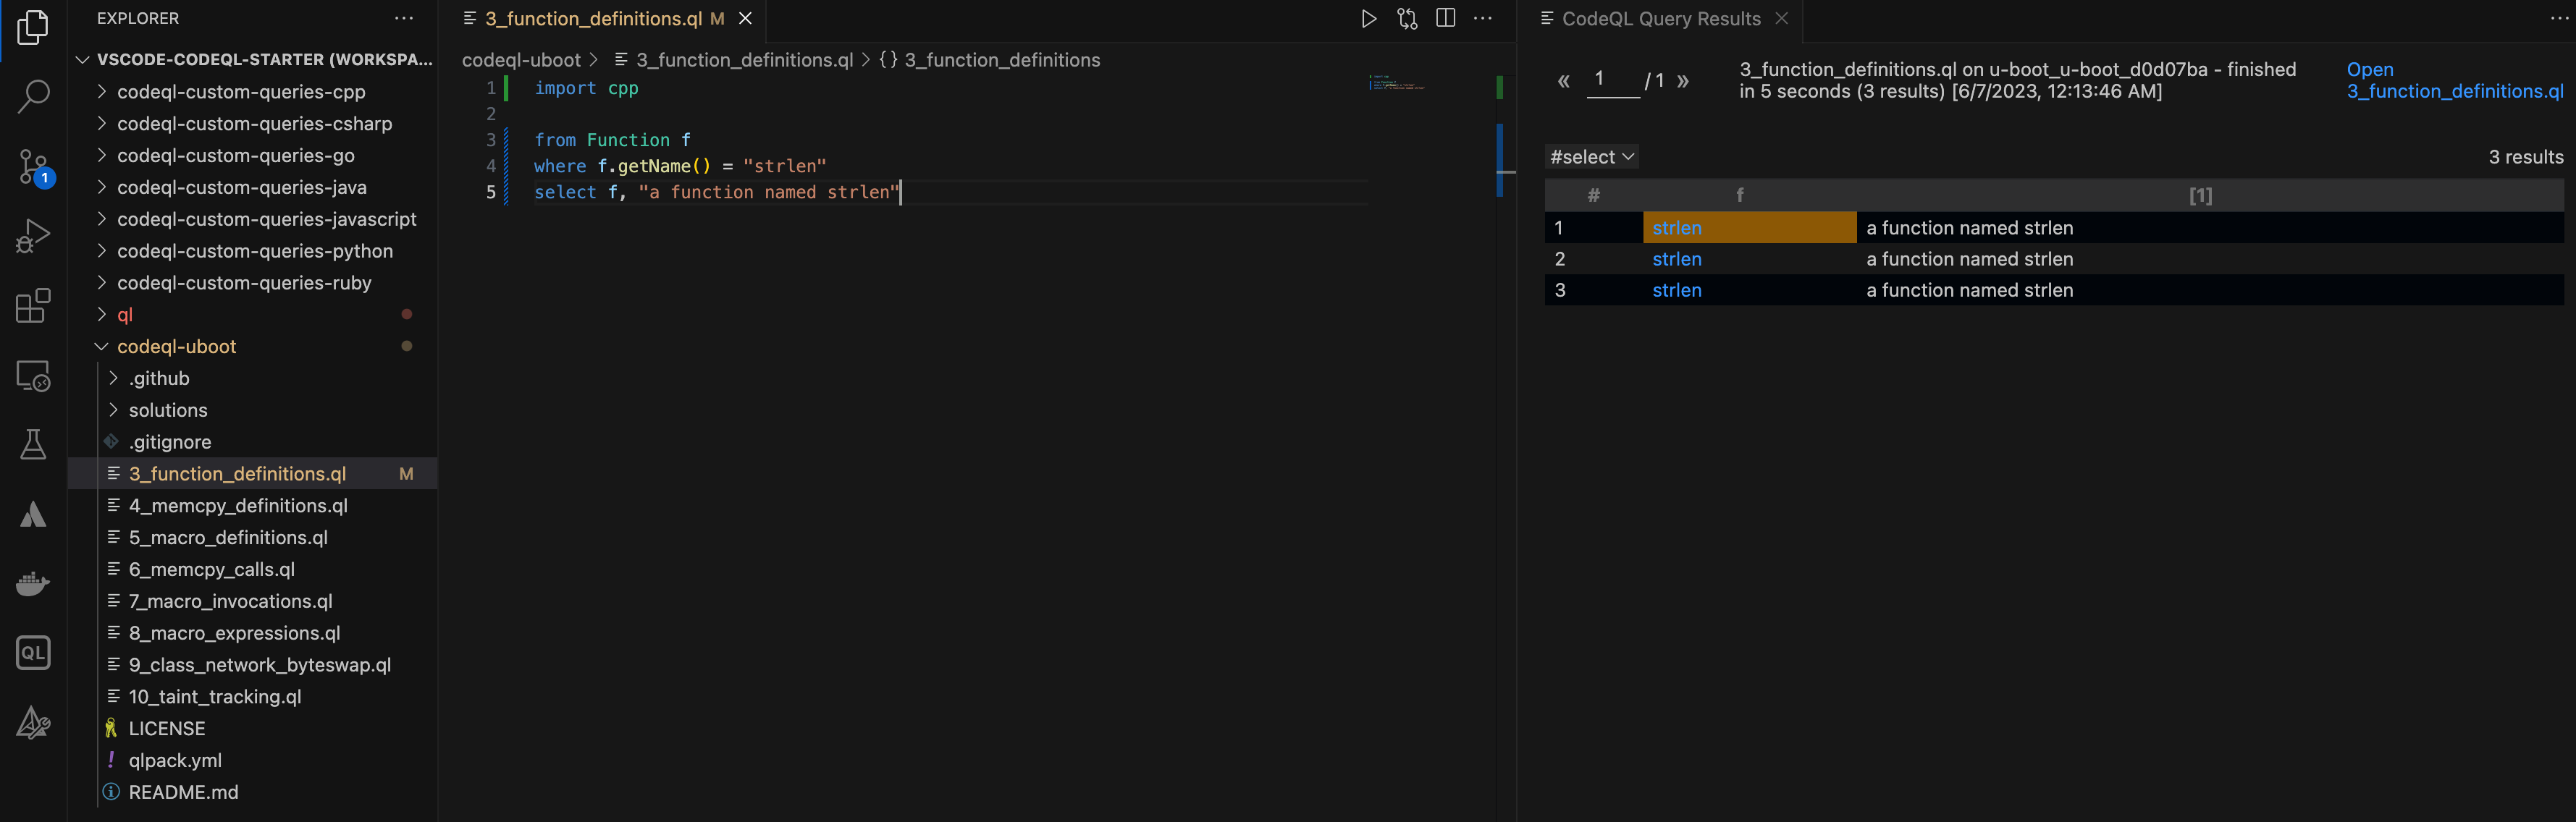
Task: Open strlen link in result row 1
Action: click(1677, 228)
